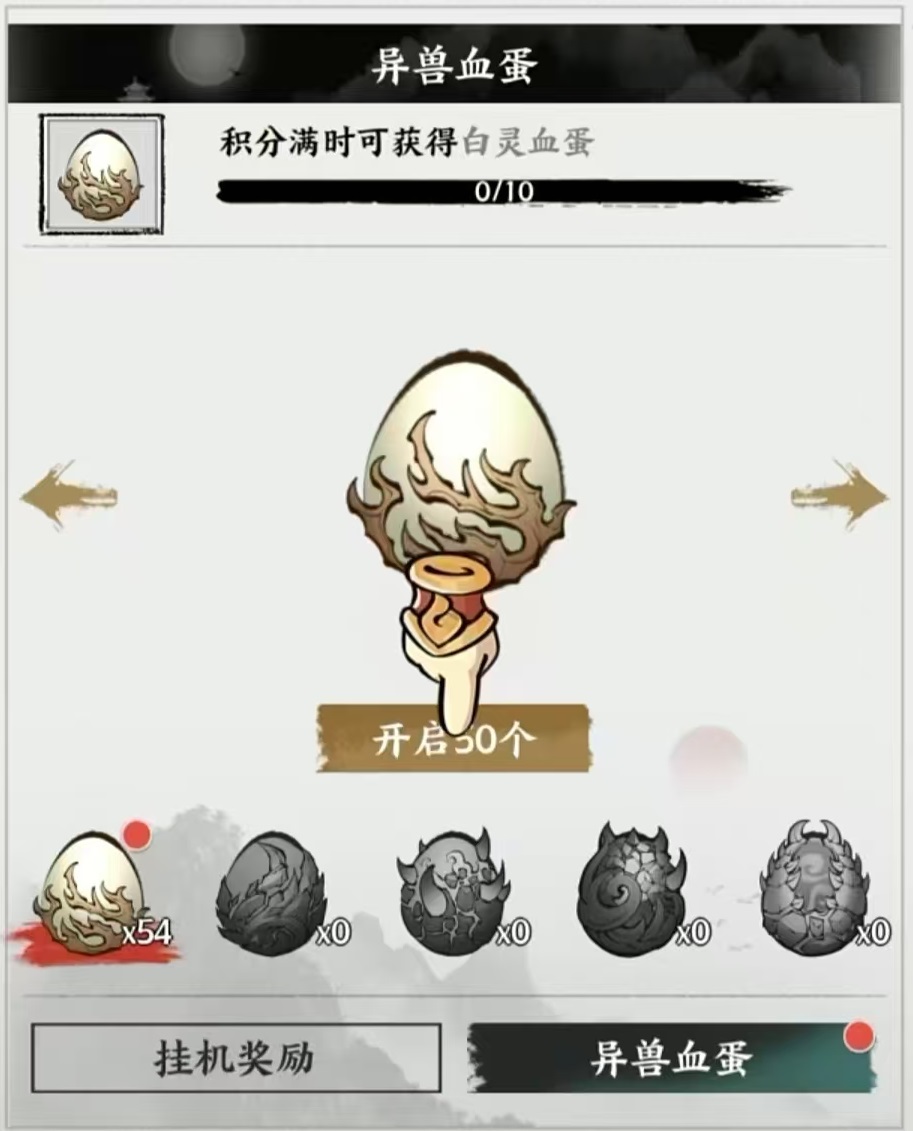This screenshot has width=913, height=1131.
Task: Select the third gray horned egg
Action: pos(454,892)
